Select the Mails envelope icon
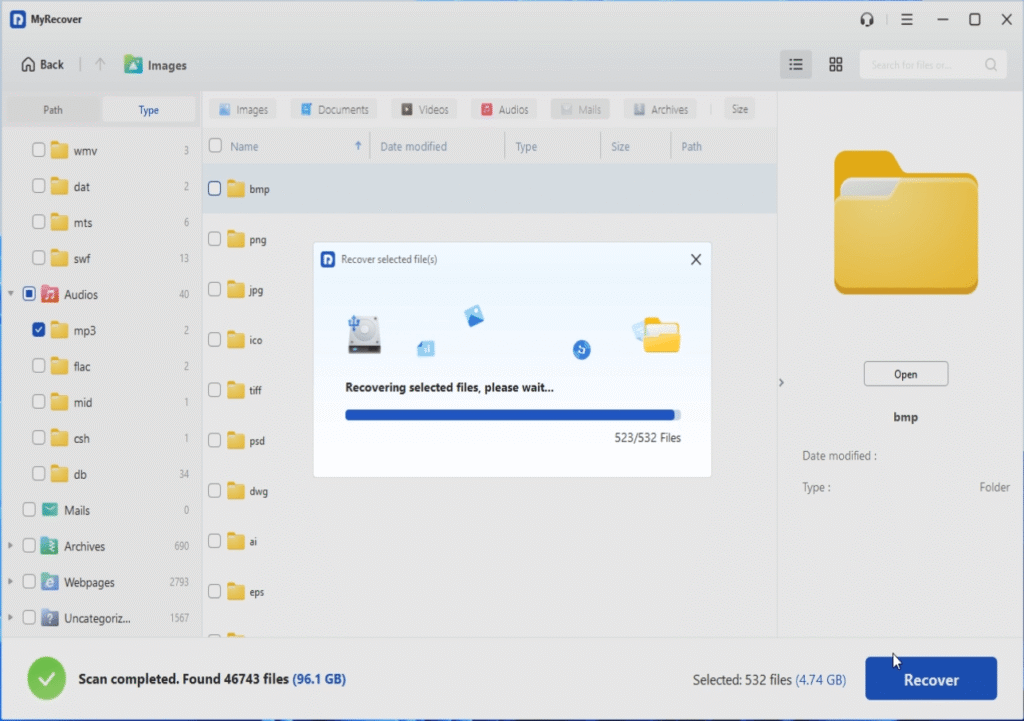The image size is (1024, 721). pos(50,509)
